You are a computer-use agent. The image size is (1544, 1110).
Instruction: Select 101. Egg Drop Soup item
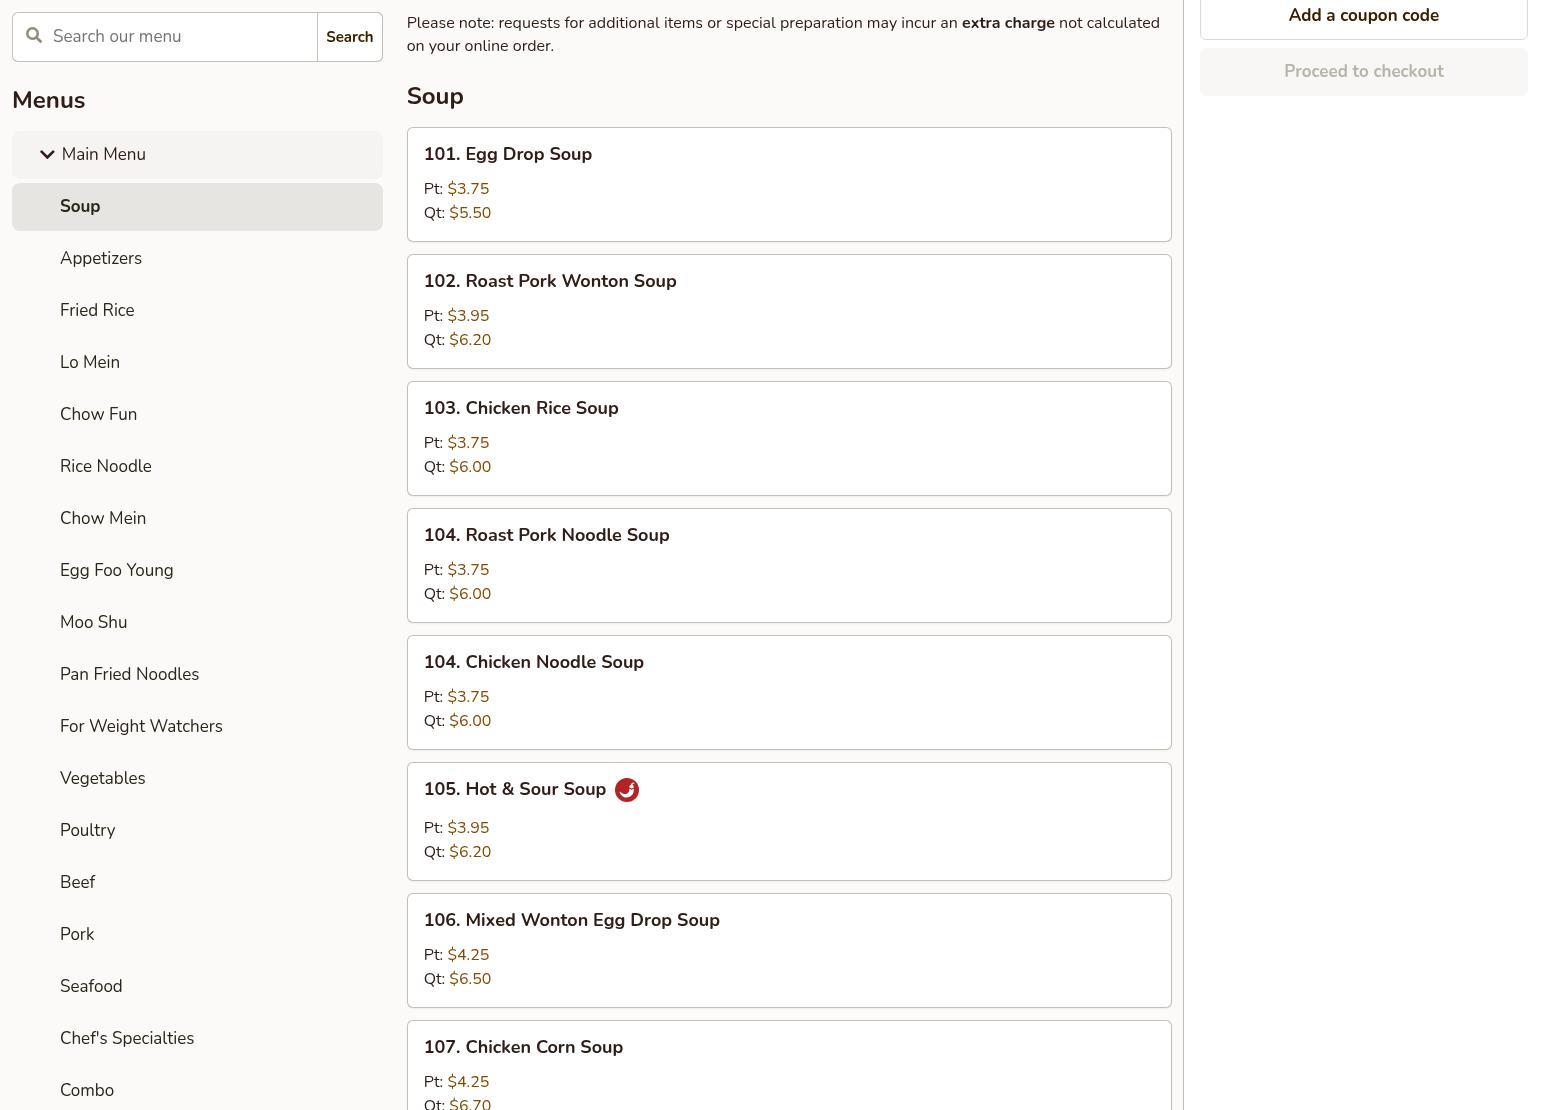[788, 184]
